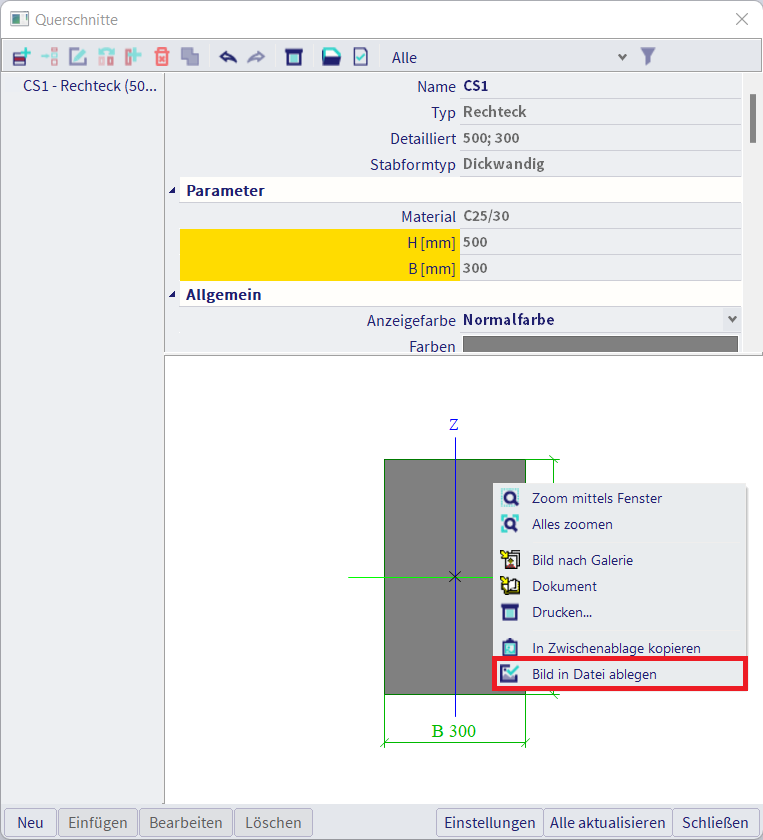This screenshot has height=840, width=763.
Task: Click the H [mm] value field 500
Action: click(x=600, y=242)
